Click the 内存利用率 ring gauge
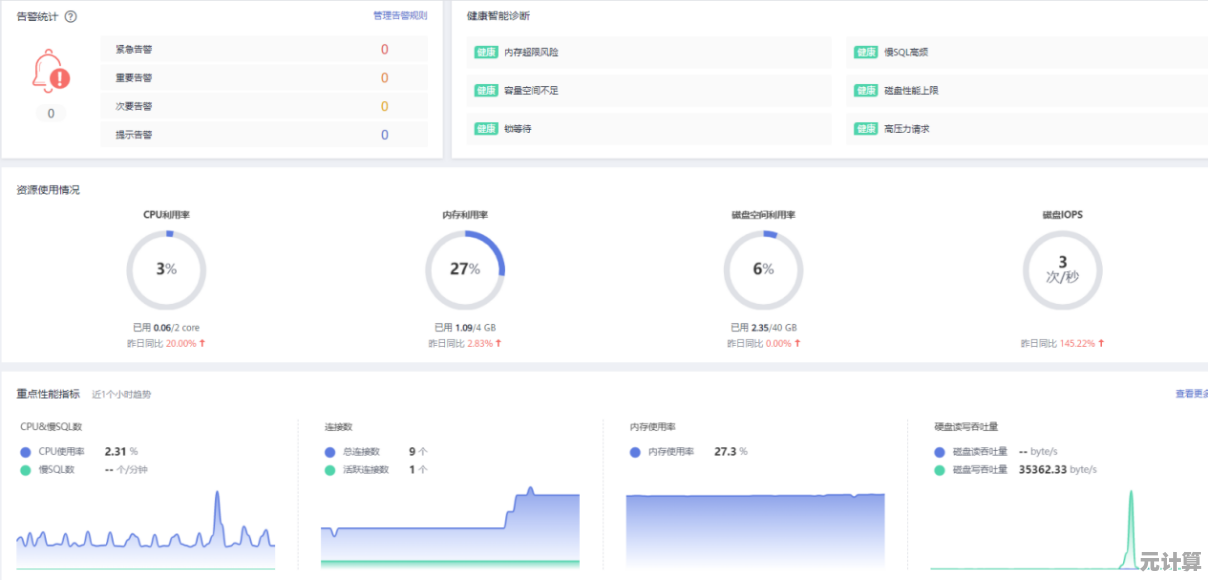The width and height of the screenshot is (1208, 580). 465,270
